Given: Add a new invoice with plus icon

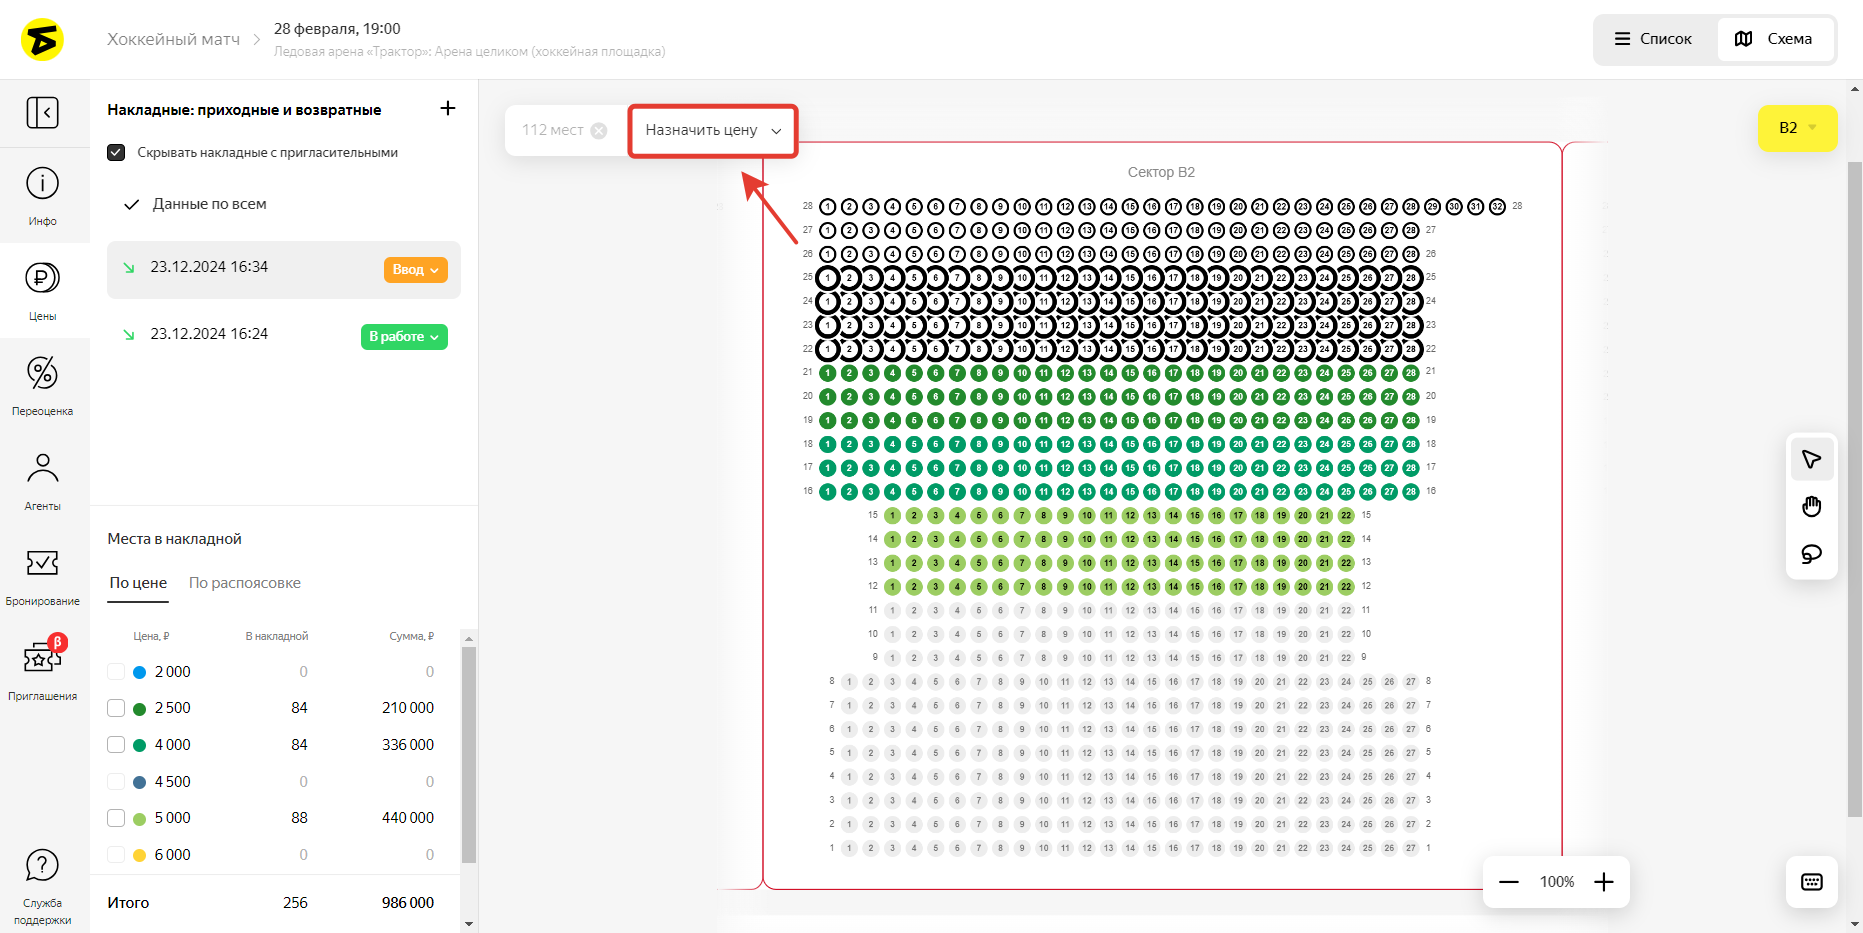Looking at the screenshot, I should tap(448, 108).
